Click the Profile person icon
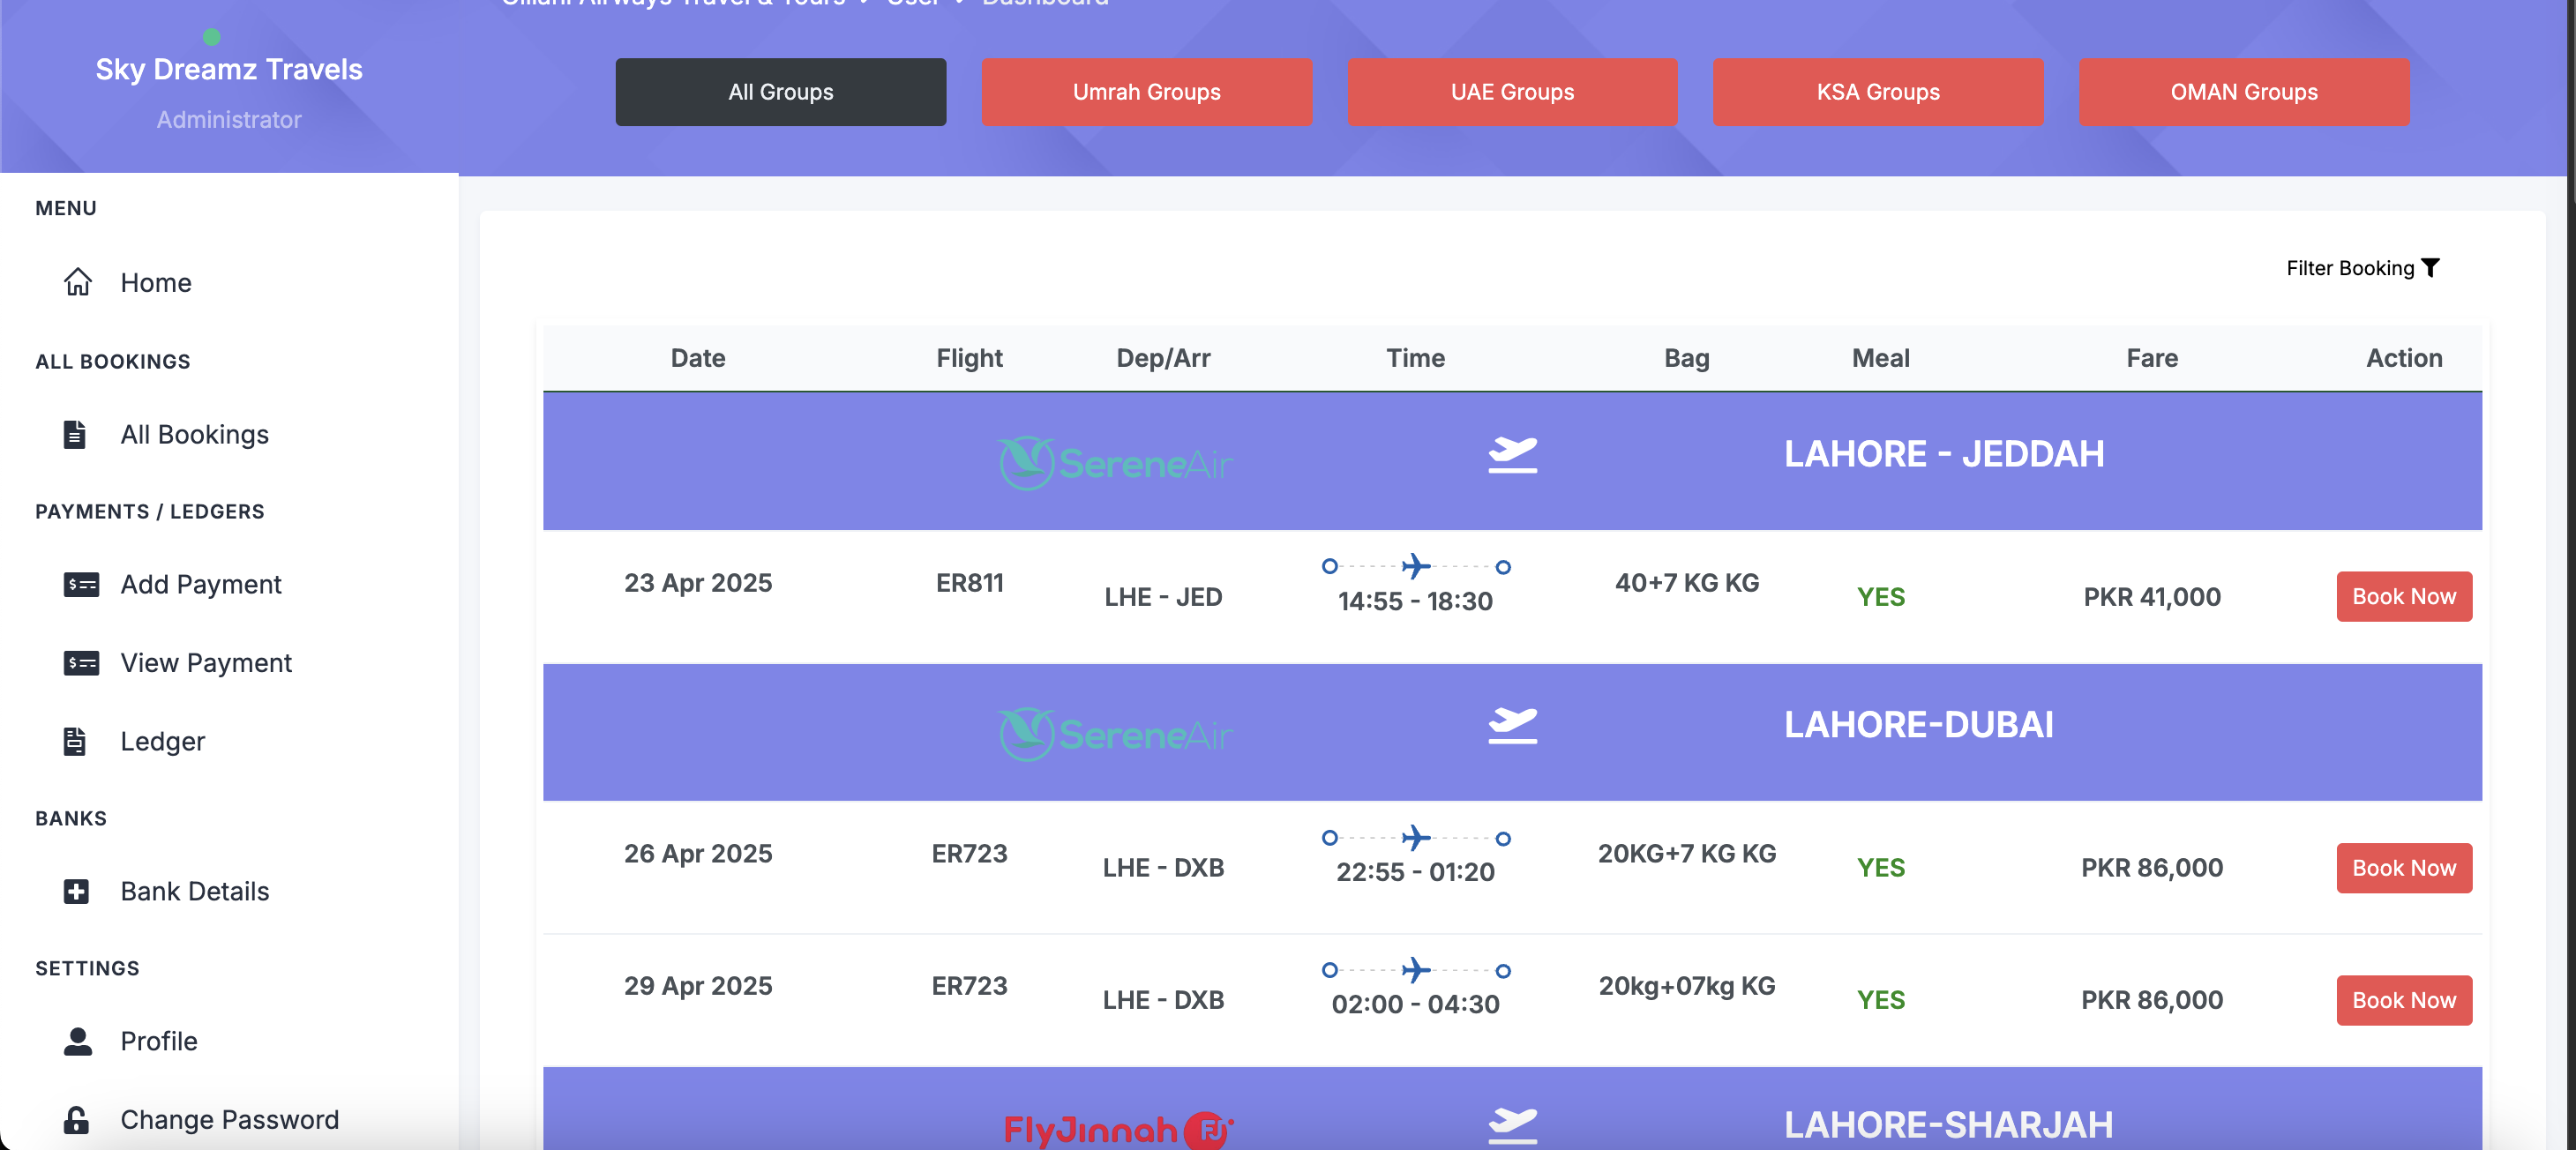 pos(77,1042)
